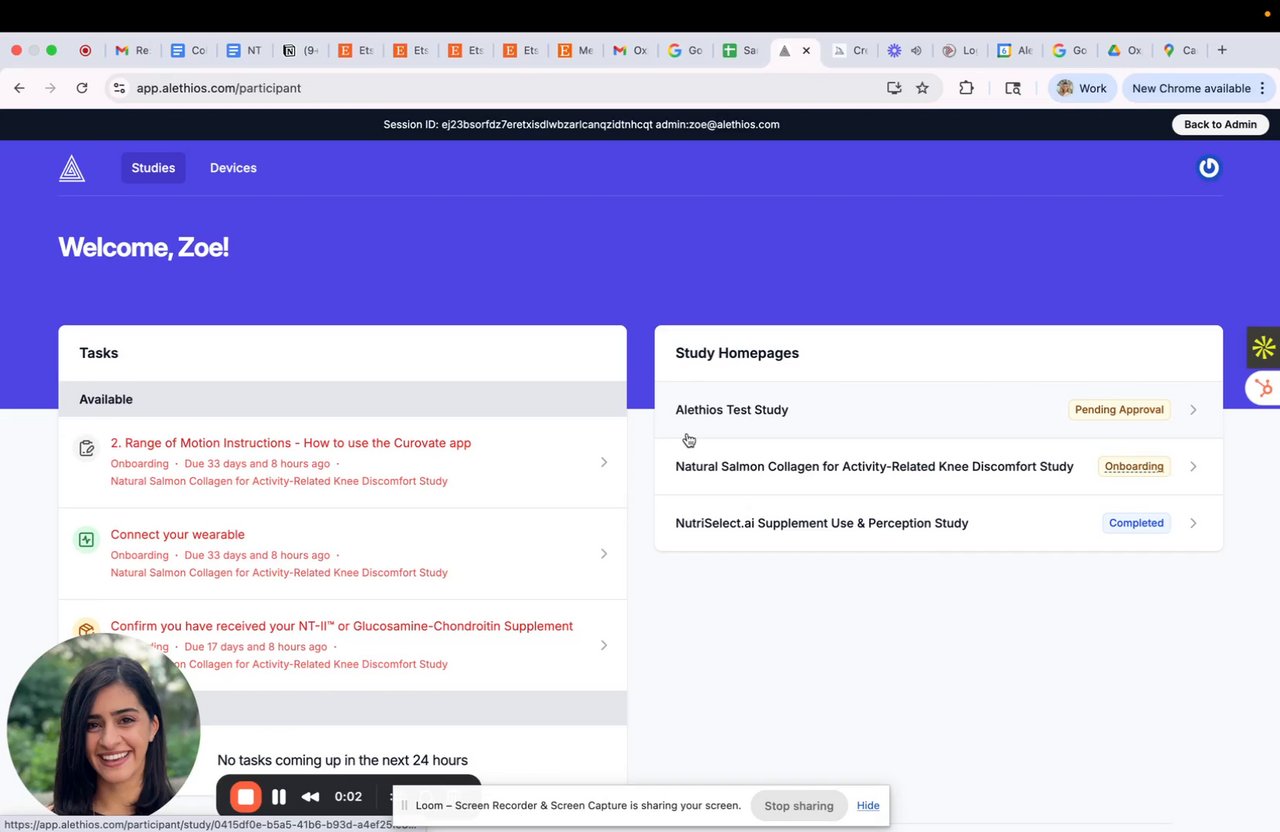The image size is (1280, 832).
Task: Reload the page
Action: click(x=82, y=88)
